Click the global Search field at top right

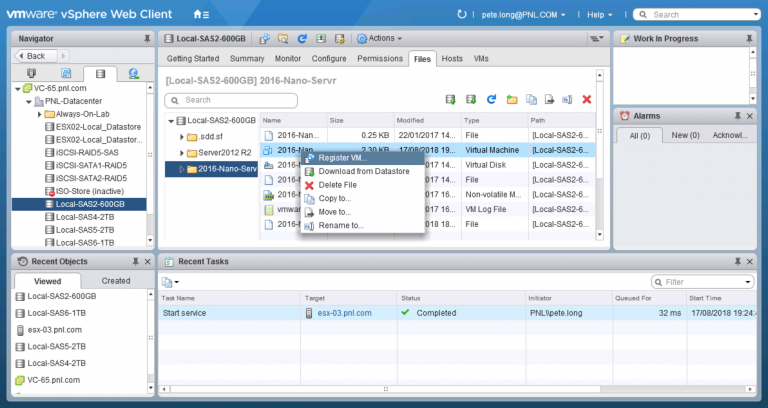pyautogui.click(x=696, y=15)
